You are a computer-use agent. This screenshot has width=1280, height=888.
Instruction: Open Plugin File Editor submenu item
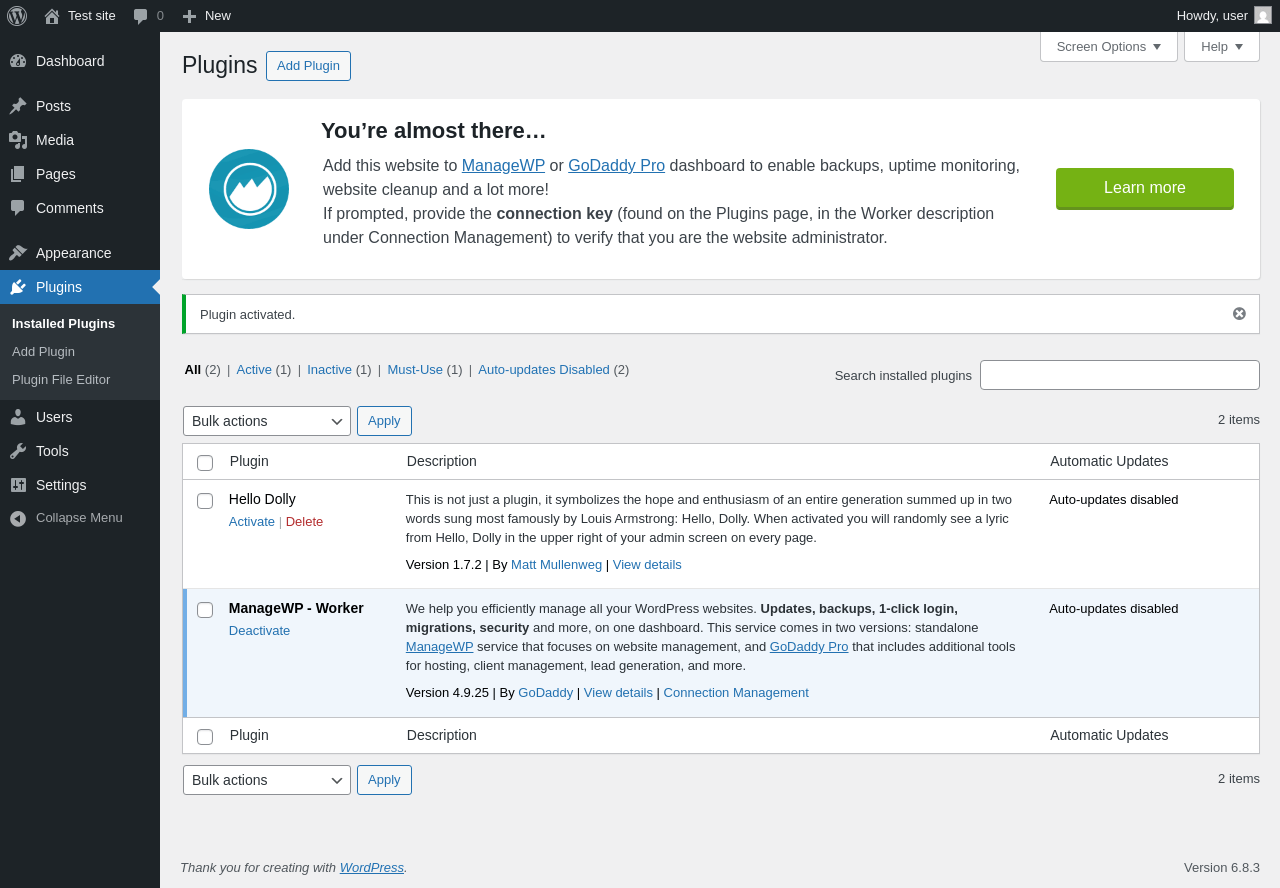coord(61,380)
